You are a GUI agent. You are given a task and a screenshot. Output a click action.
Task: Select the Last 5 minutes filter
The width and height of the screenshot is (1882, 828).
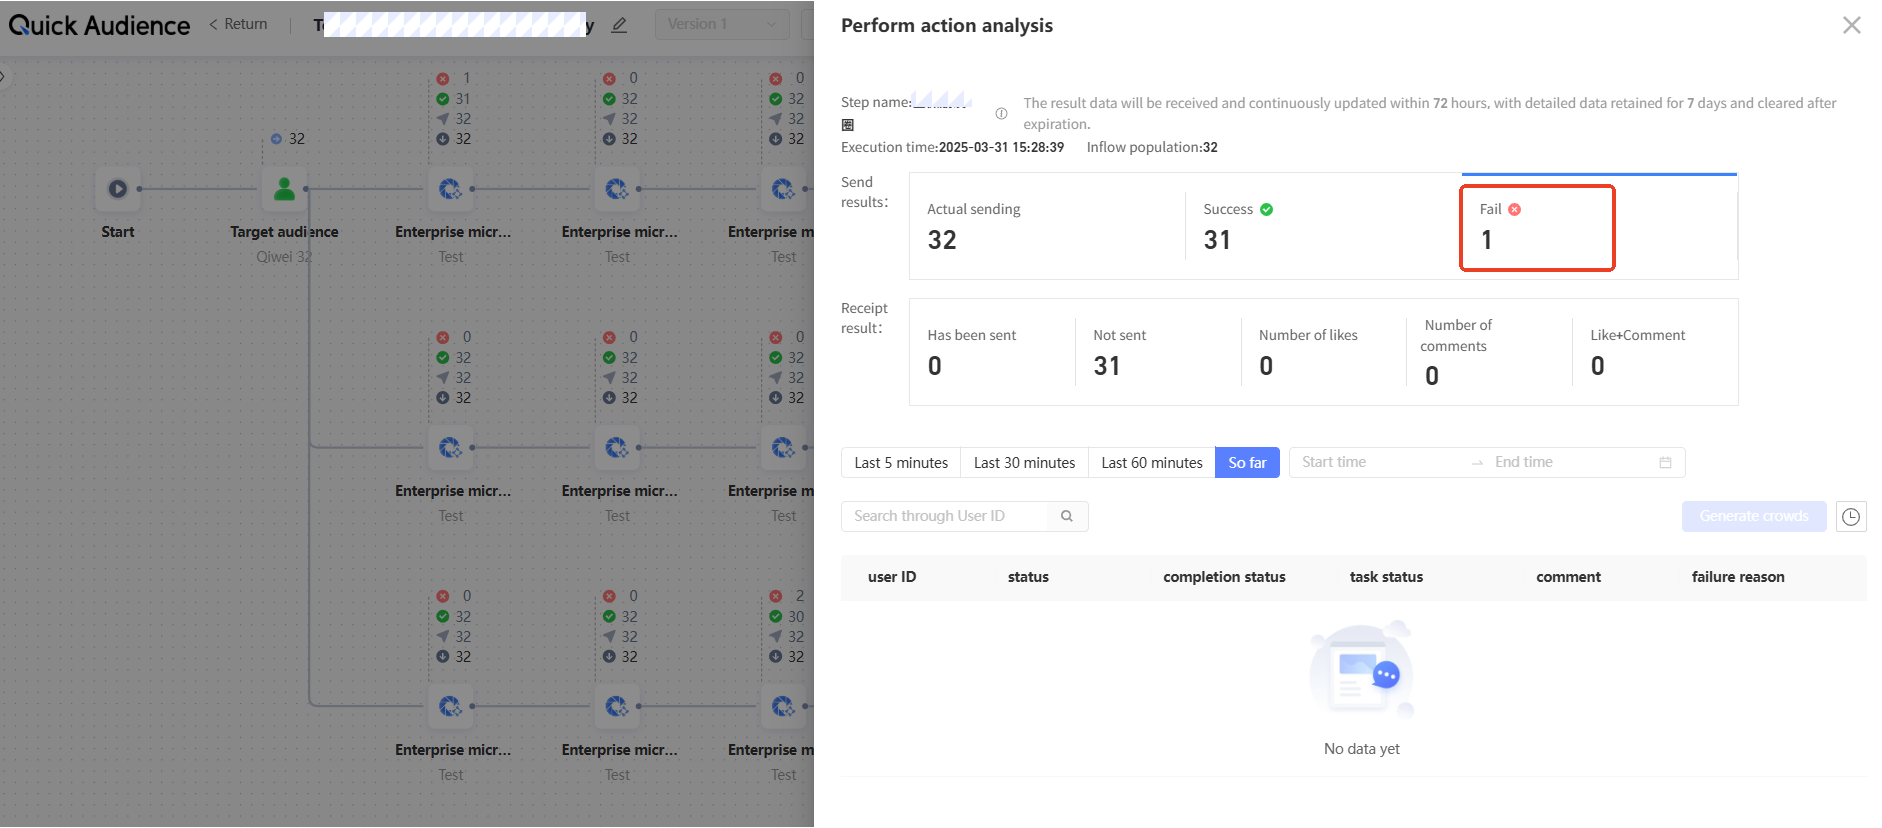click(900, 462)
